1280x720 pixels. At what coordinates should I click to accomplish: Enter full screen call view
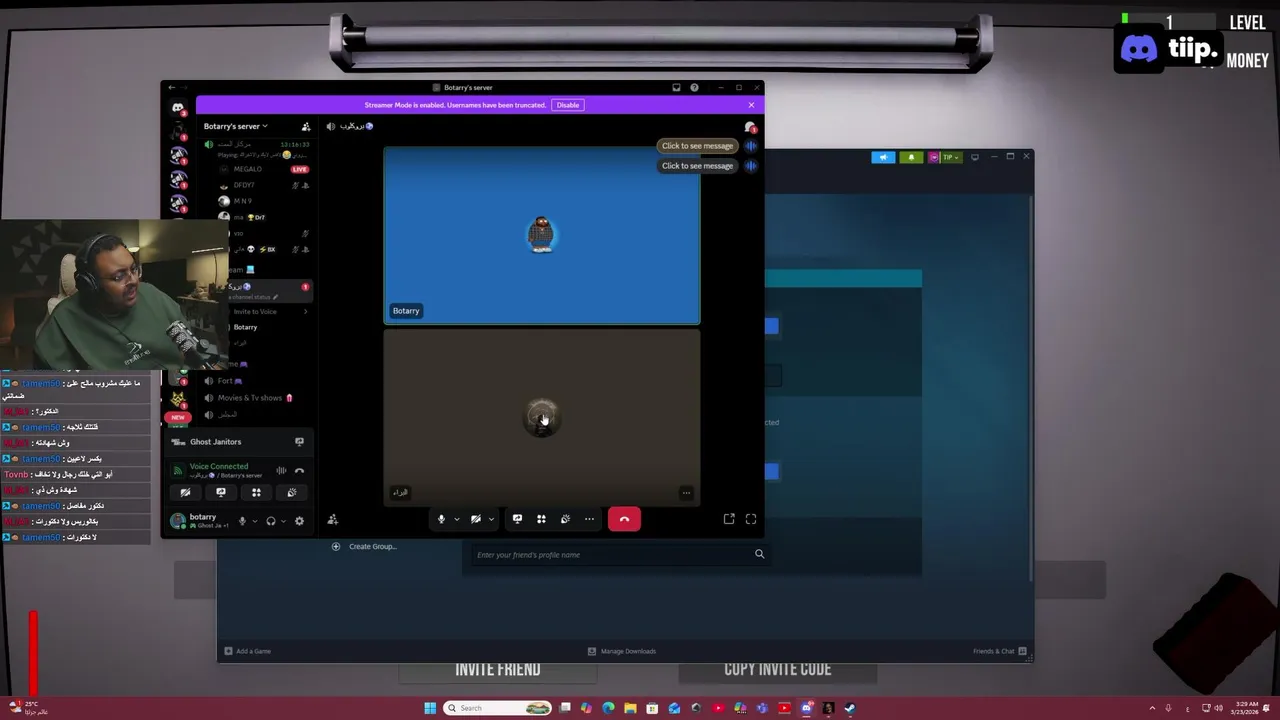click(x=751, y=519)
